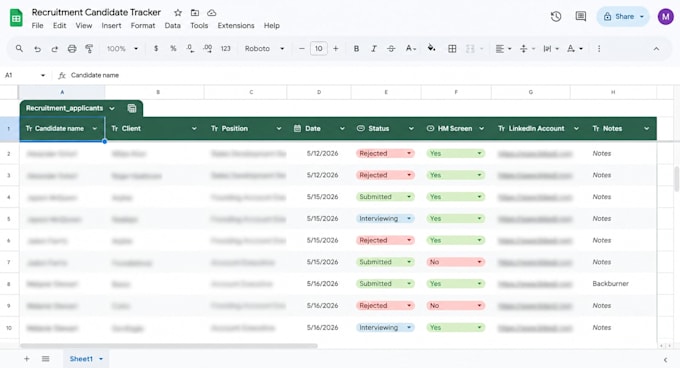Click the horizontal scrollbar
The image size is (680, 368).
coord(169,346)
